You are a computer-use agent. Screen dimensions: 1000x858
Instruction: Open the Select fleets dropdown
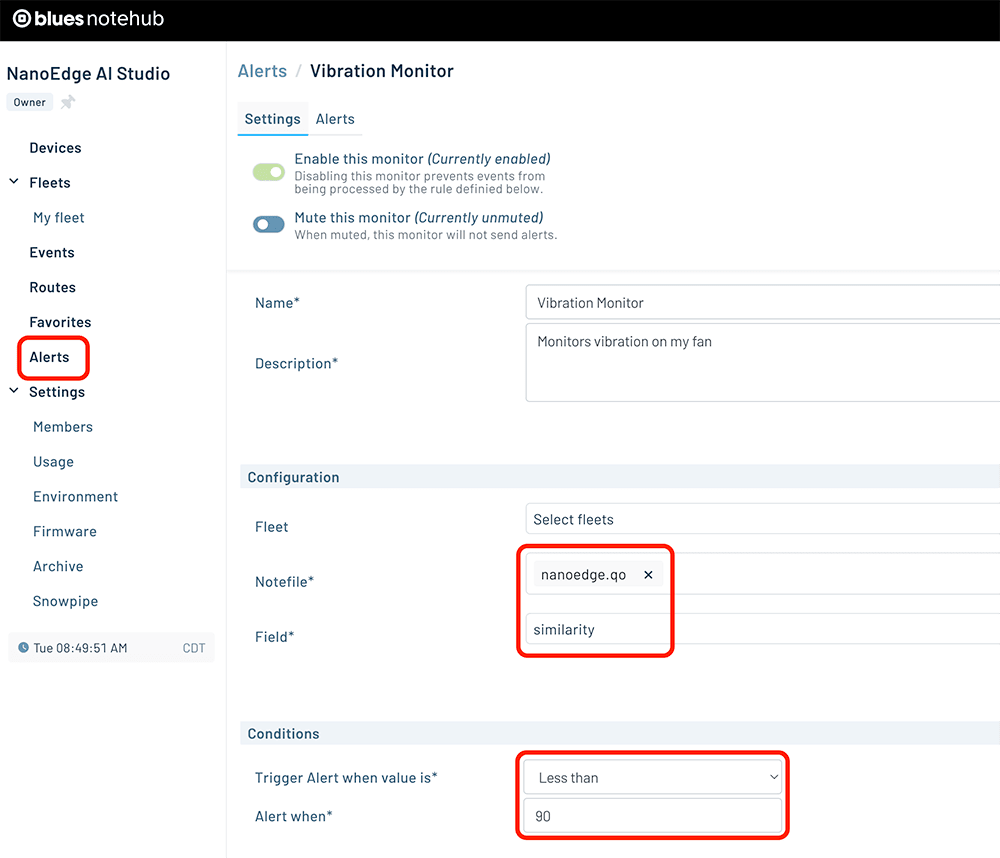pyautogui.click(x=763, y=519)
